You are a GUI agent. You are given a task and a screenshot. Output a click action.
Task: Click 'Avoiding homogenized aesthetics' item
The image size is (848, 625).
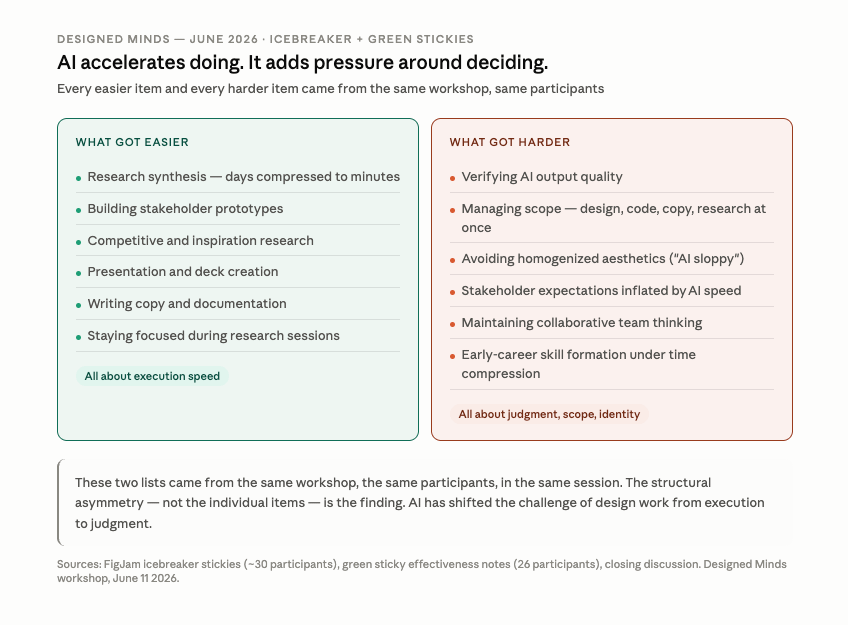tap(612, 259)
